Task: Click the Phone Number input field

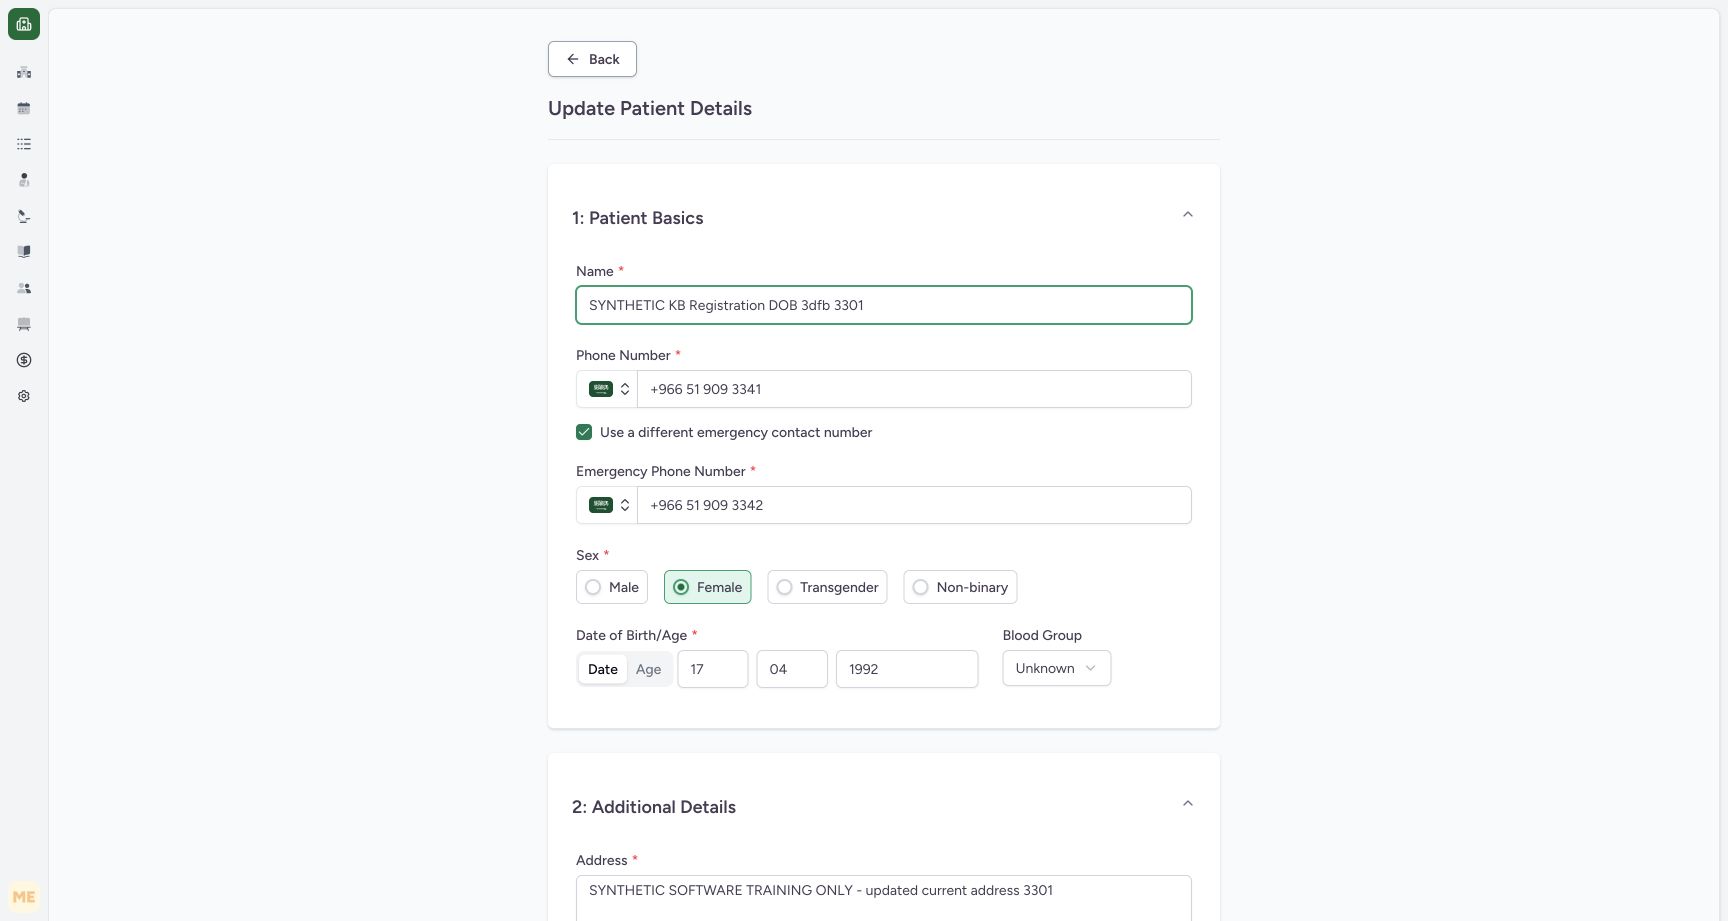Action: (914, 389)
